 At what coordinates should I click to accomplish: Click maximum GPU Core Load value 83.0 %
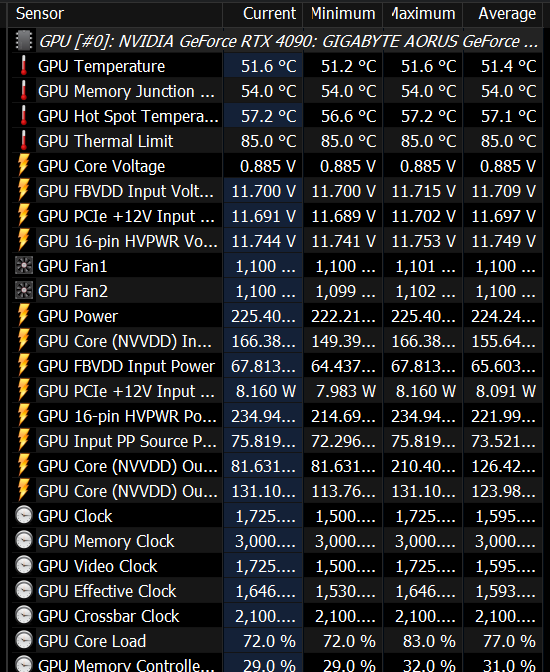tap(429, 641)
